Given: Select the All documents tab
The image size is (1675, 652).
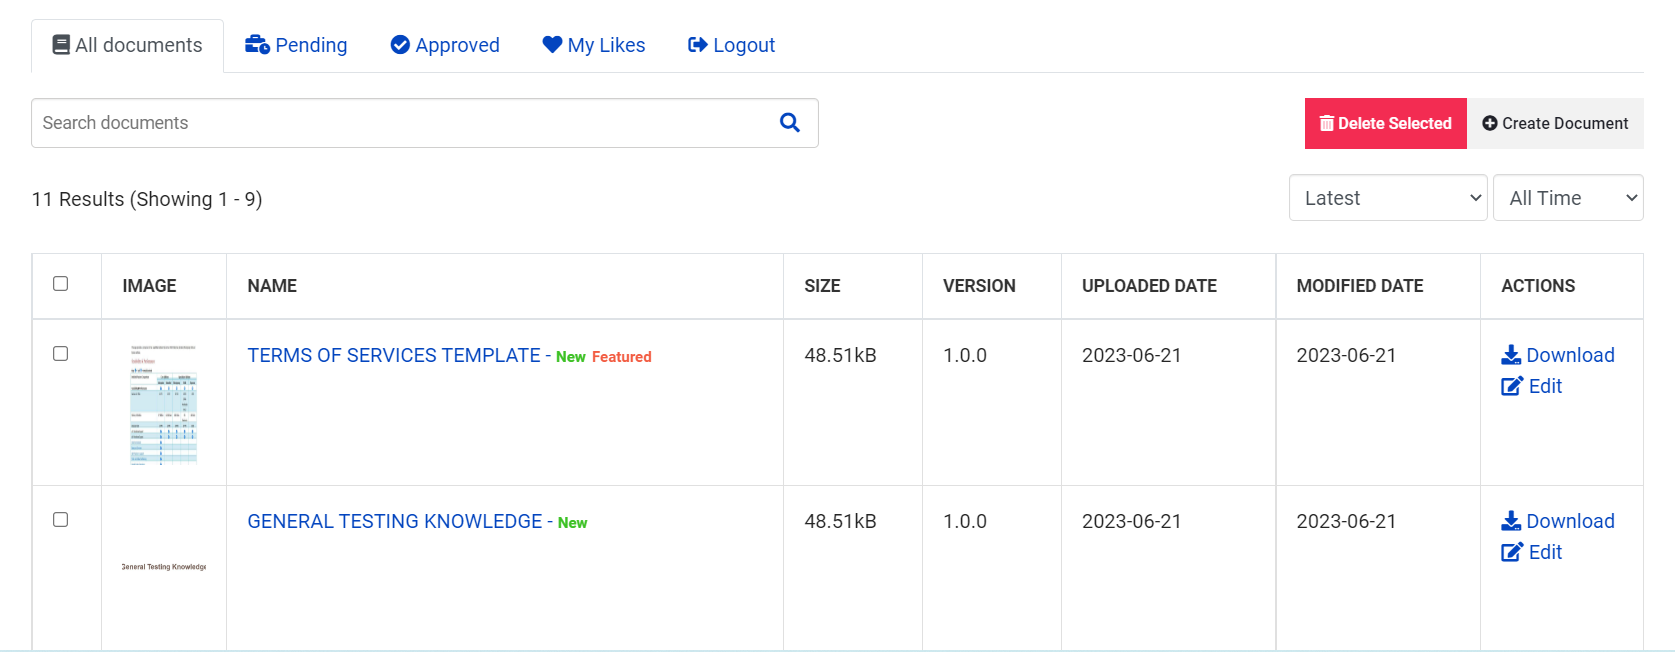Looking at the screenshot, I should click(x=127, y=45).
